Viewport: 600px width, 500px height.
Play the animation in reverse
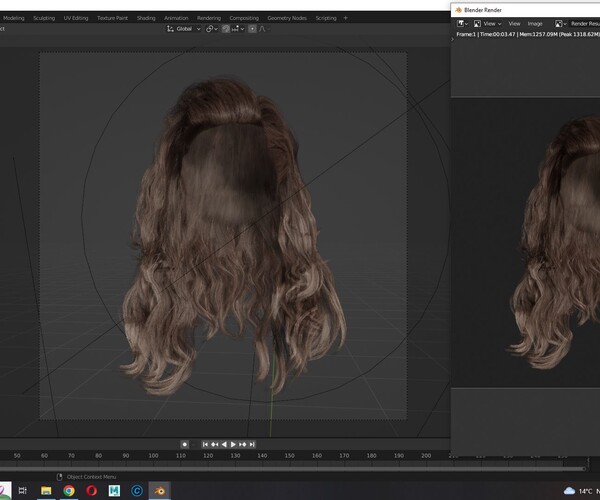coord(224,444)
